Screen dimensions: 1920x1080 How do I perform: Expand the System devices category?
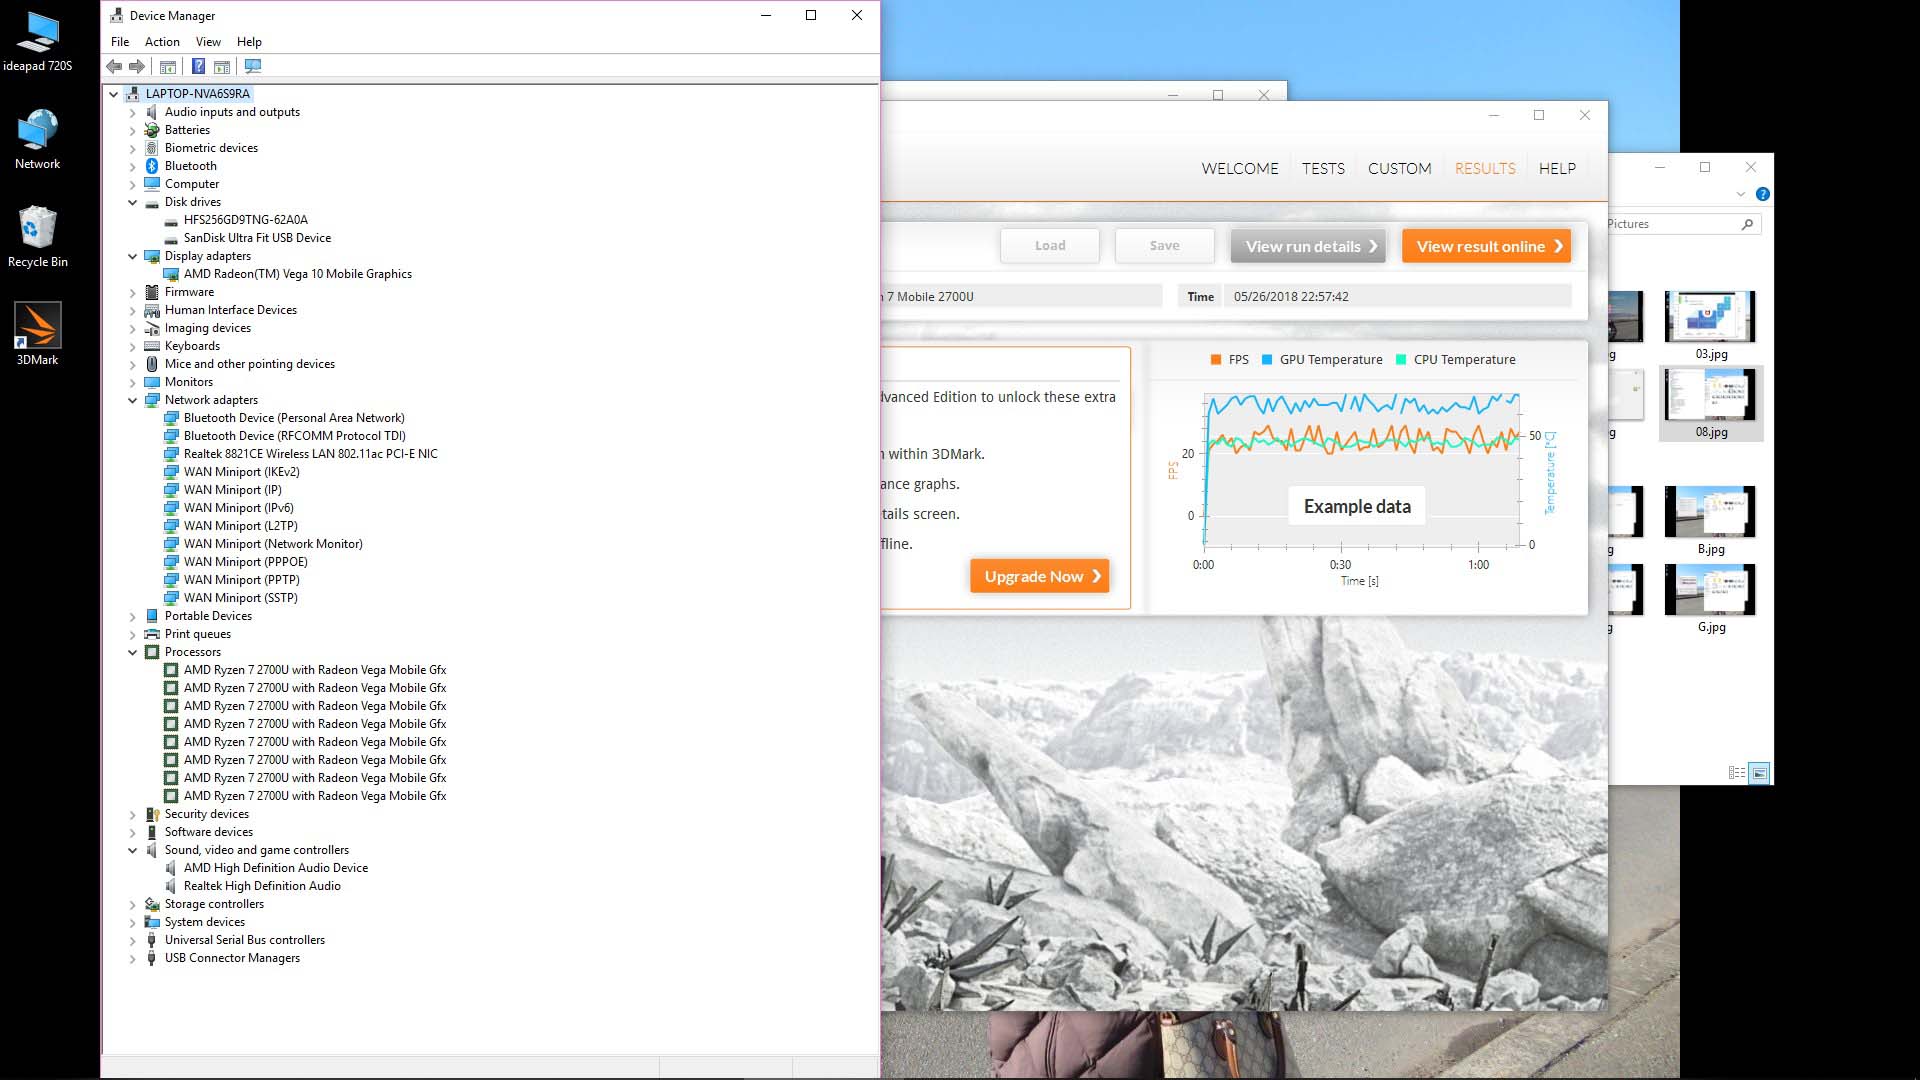pyautogui.click(x=132, y=922)
